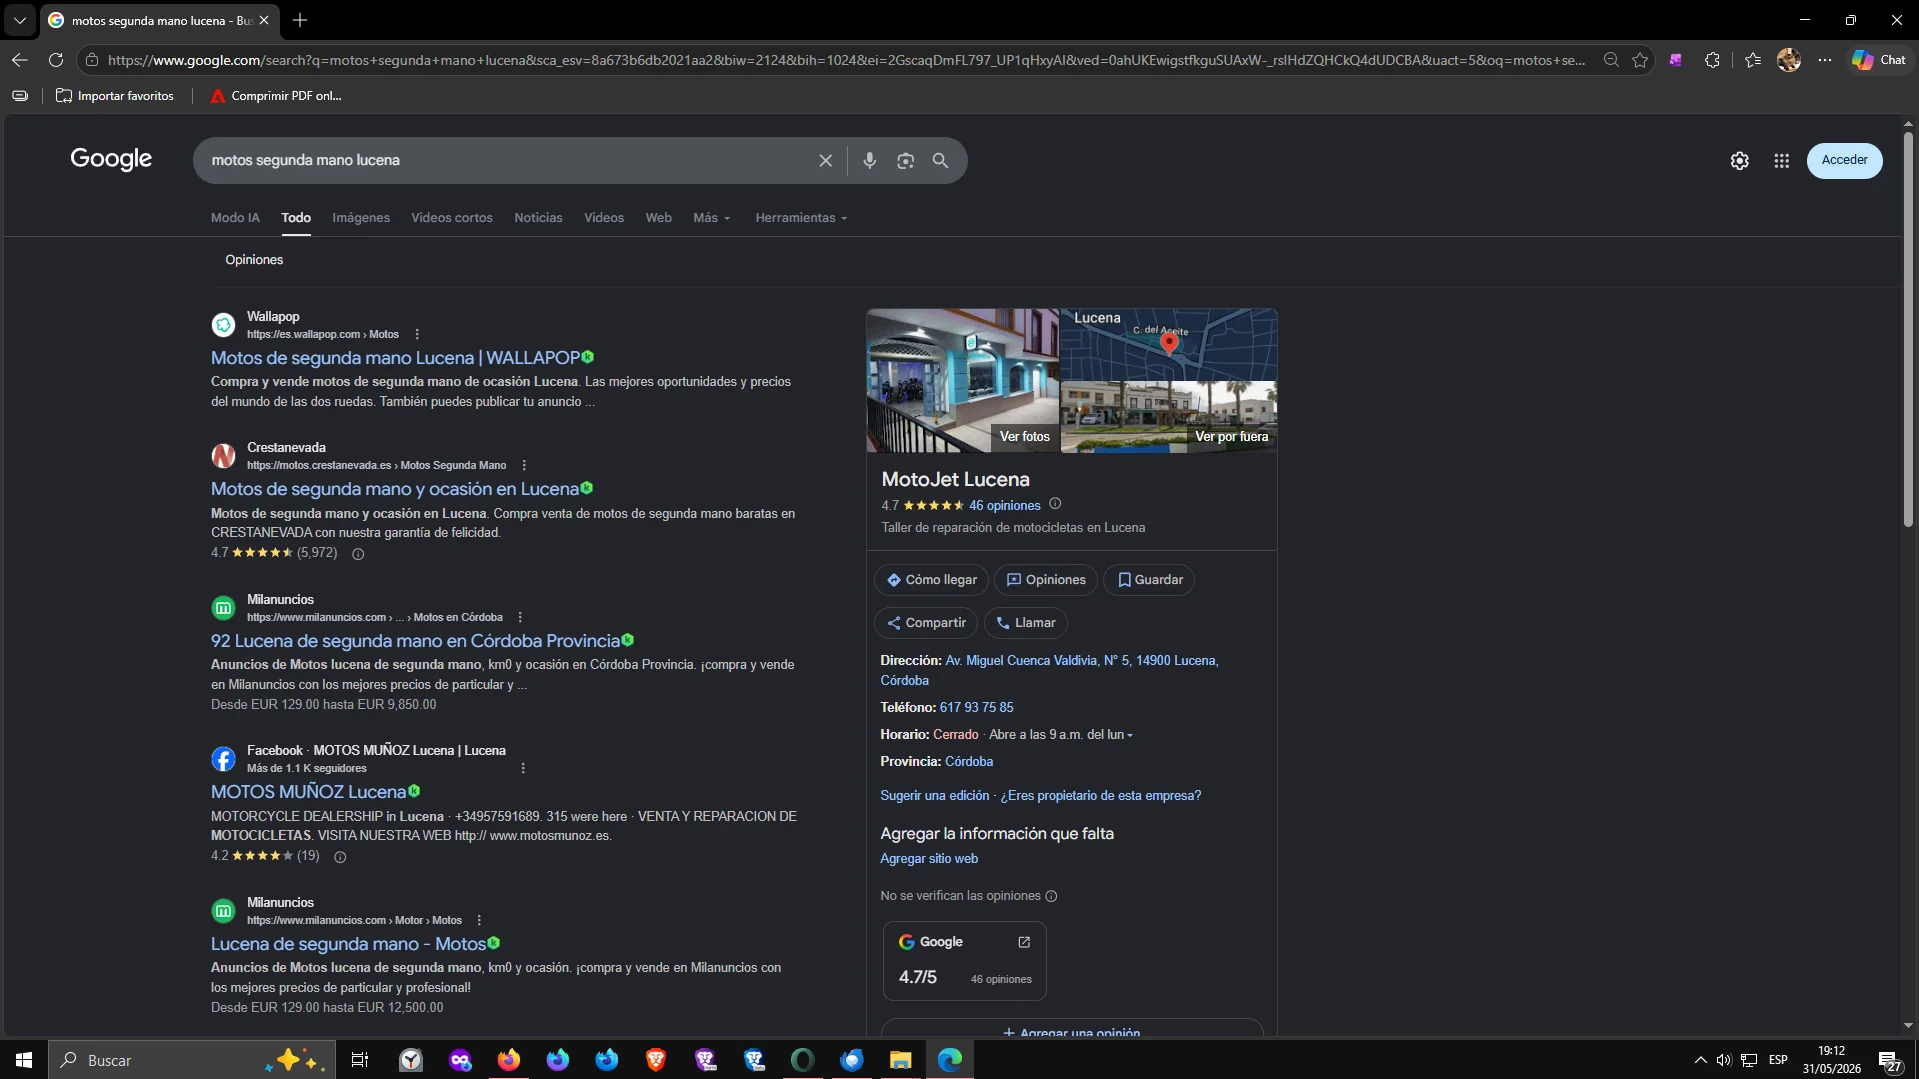Screen dimensions: 1919x1079
Task: Open 46 opiniones reviews link
Action: click(x=1004, y=506)
